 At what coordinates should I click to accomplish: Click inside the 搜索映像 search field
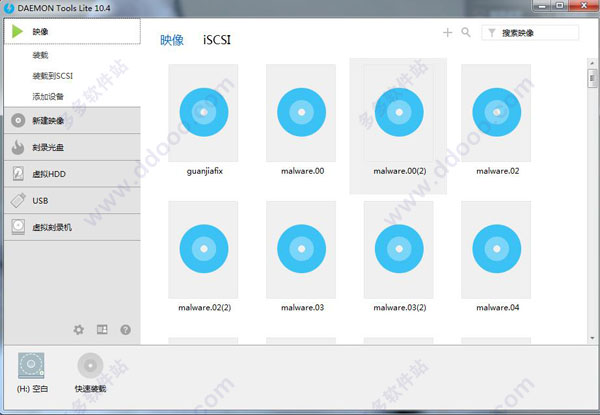click(530, 33)
